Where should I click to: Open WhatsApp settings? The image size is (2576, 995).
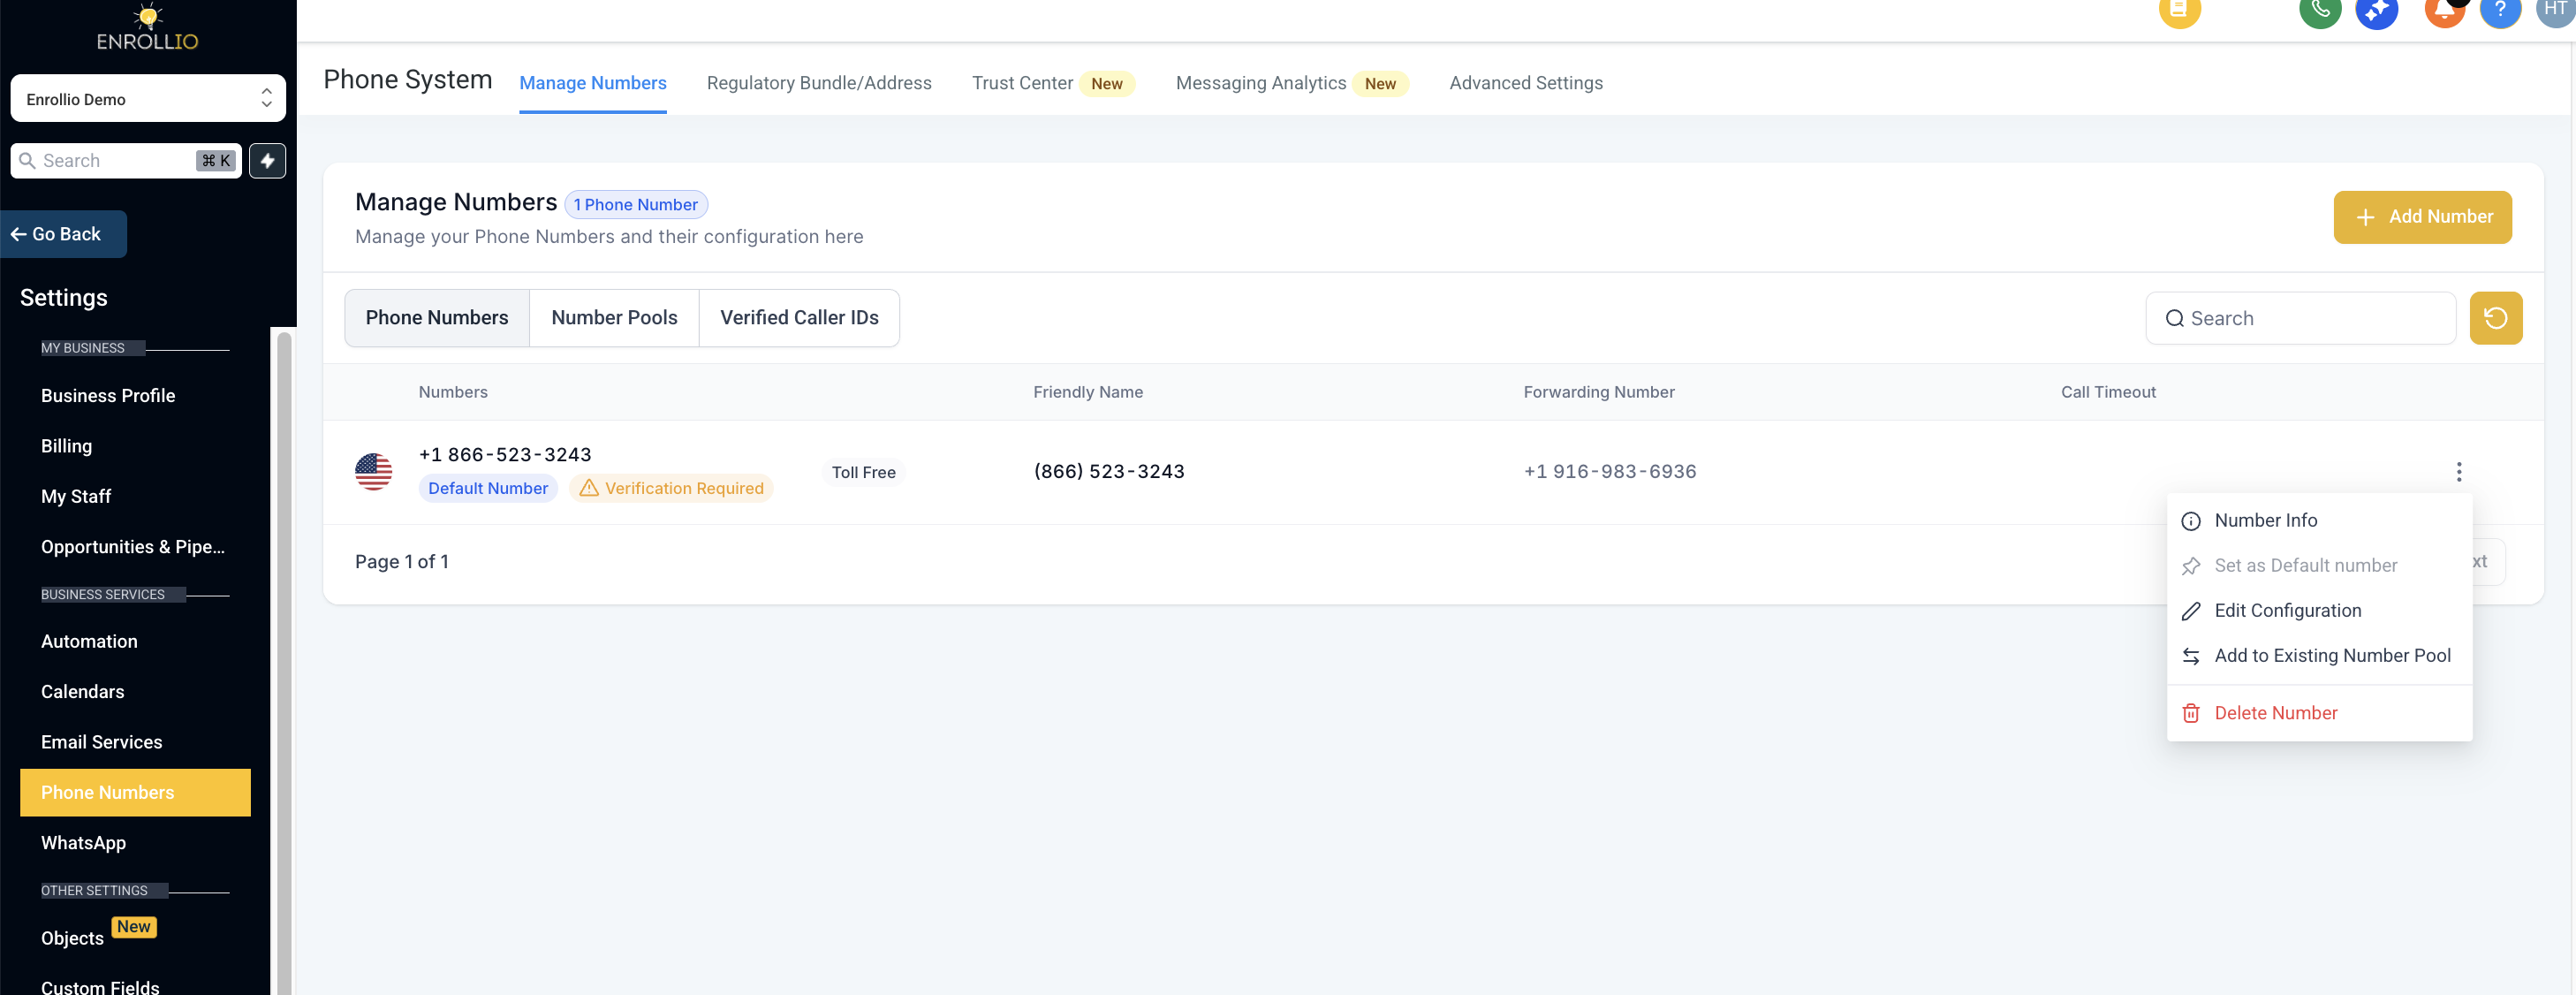[83, 843]
